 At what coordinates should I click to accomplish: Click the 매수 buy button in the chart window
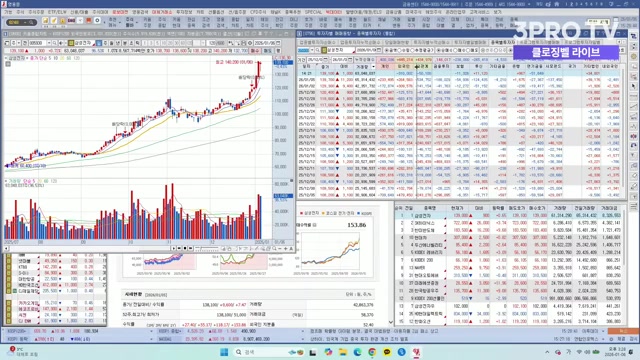[255, 51]
